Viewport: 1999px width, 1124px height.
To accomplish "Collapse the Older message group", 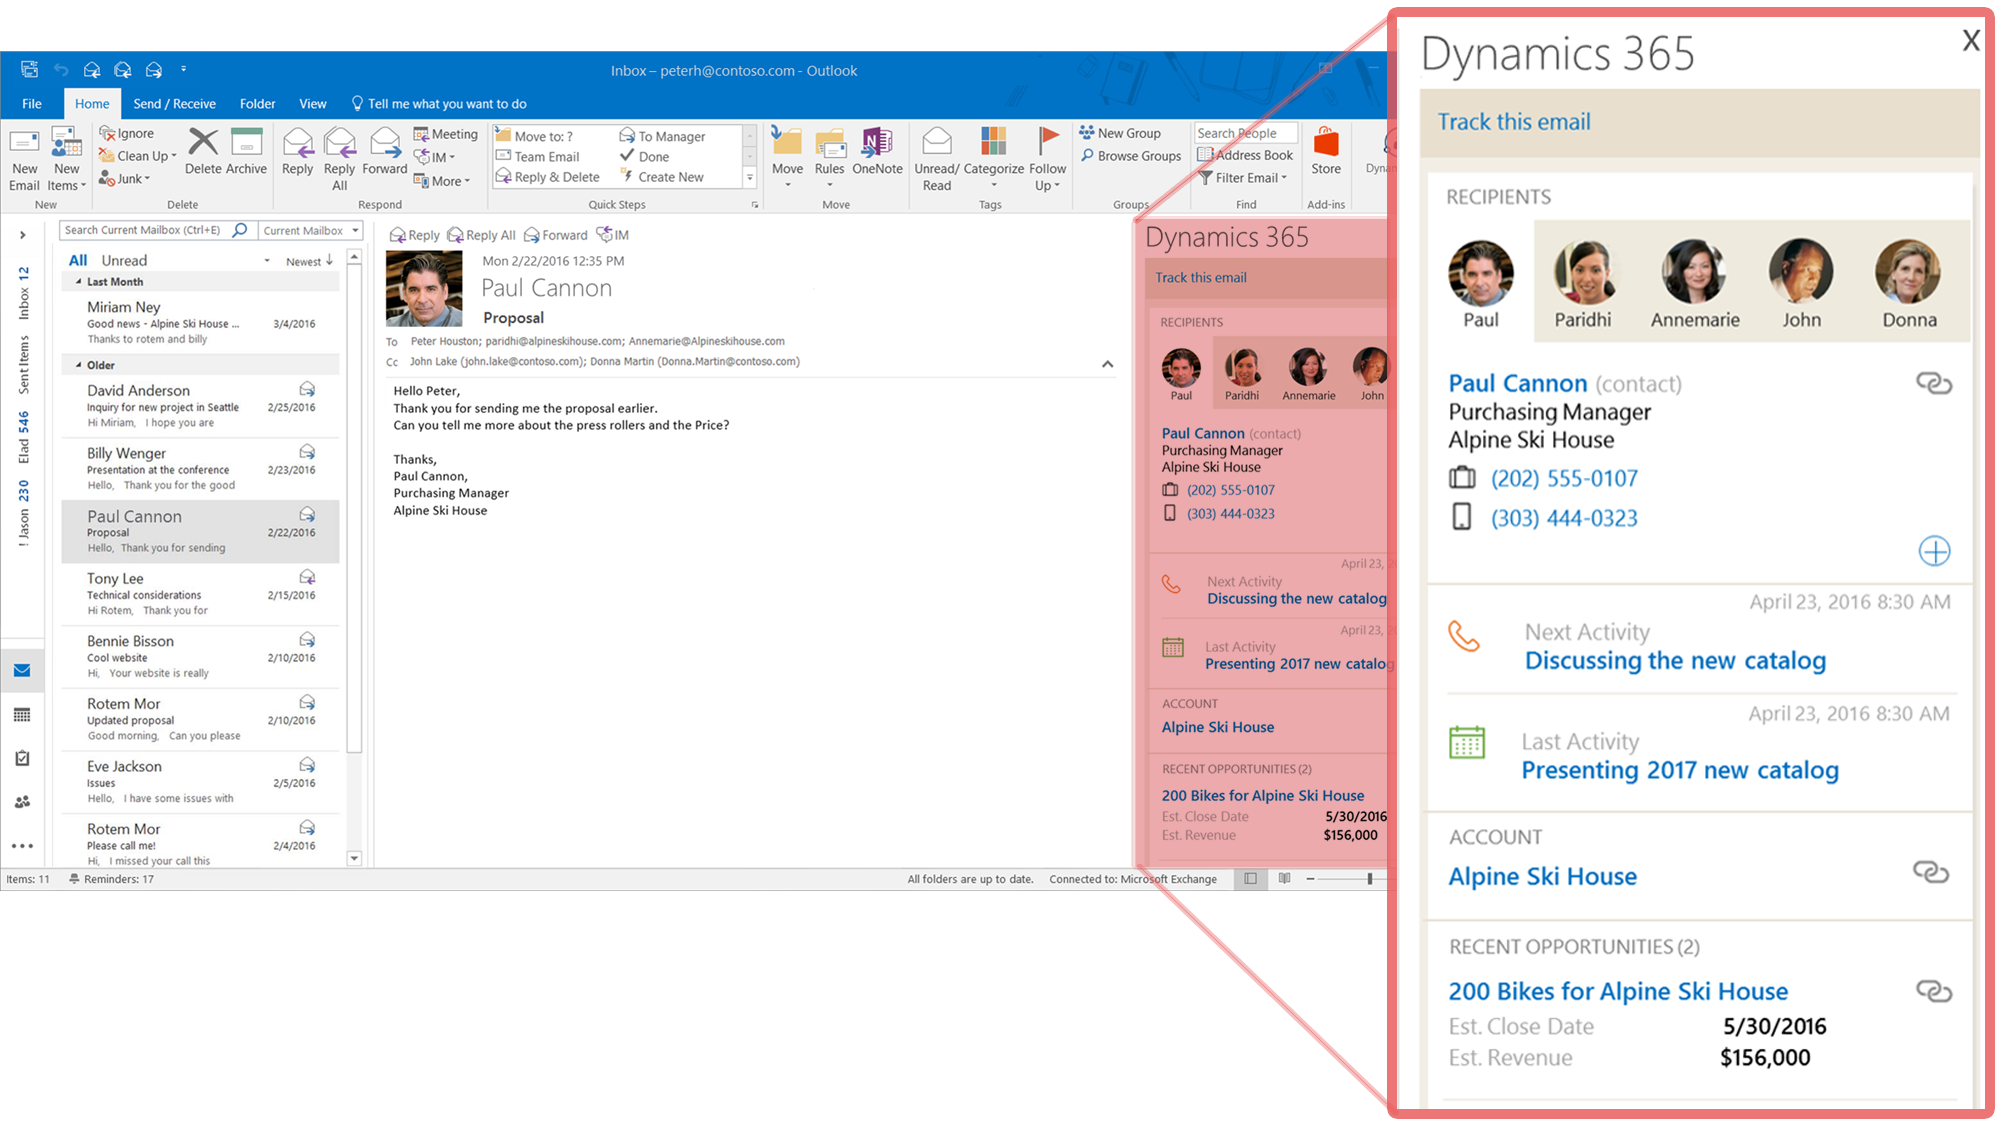I will [79, 365].
